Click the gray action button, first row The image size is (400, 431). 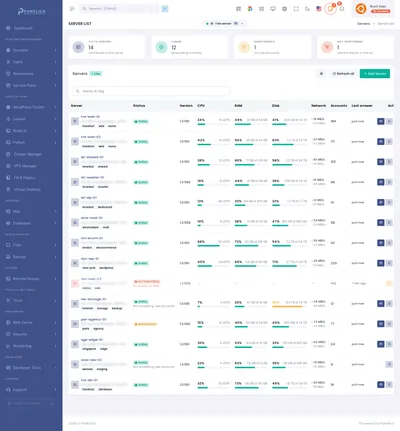pos(389,121)
